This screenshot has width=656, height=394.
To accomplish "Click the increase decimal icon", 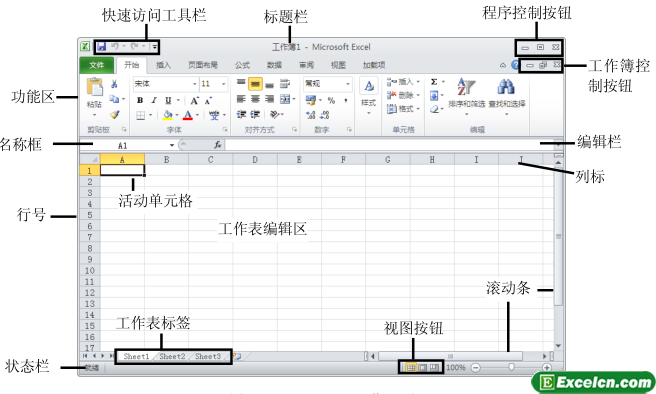I will pos(310,115).
